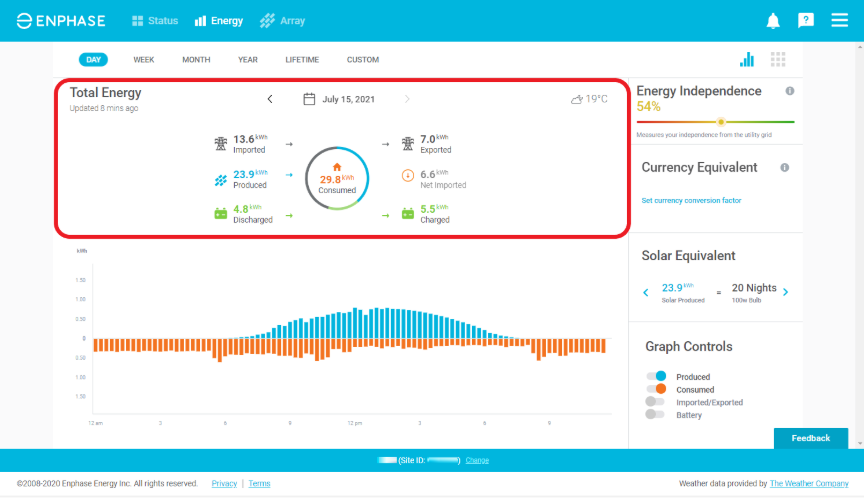The height and width of the screenshot is (498, 864).
Task: Show next Solar Equivalent comparison
Action: (x=786, y=293)
